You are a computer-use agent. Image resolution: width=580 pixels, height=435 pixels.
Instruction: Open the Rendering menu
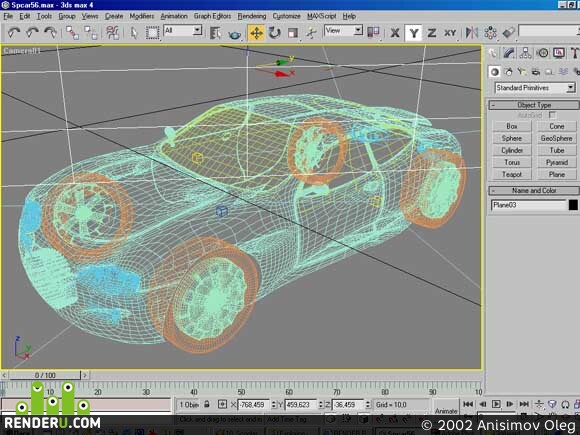[x=252, y=16]
